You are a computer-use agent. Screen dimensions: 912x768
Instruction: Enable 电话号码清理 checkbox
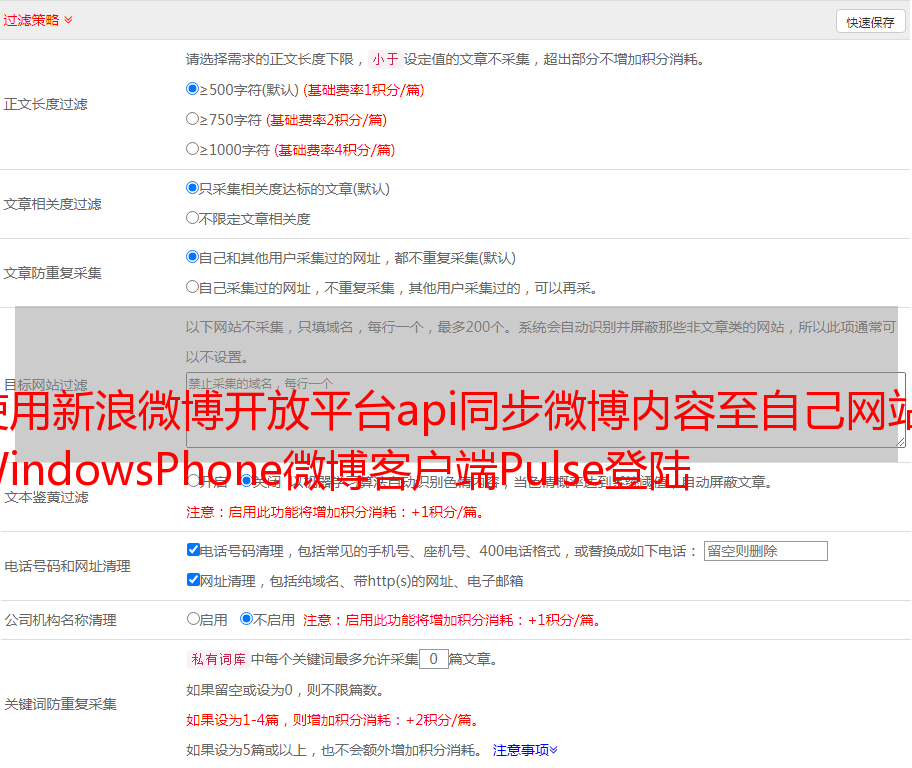[194, 550]
